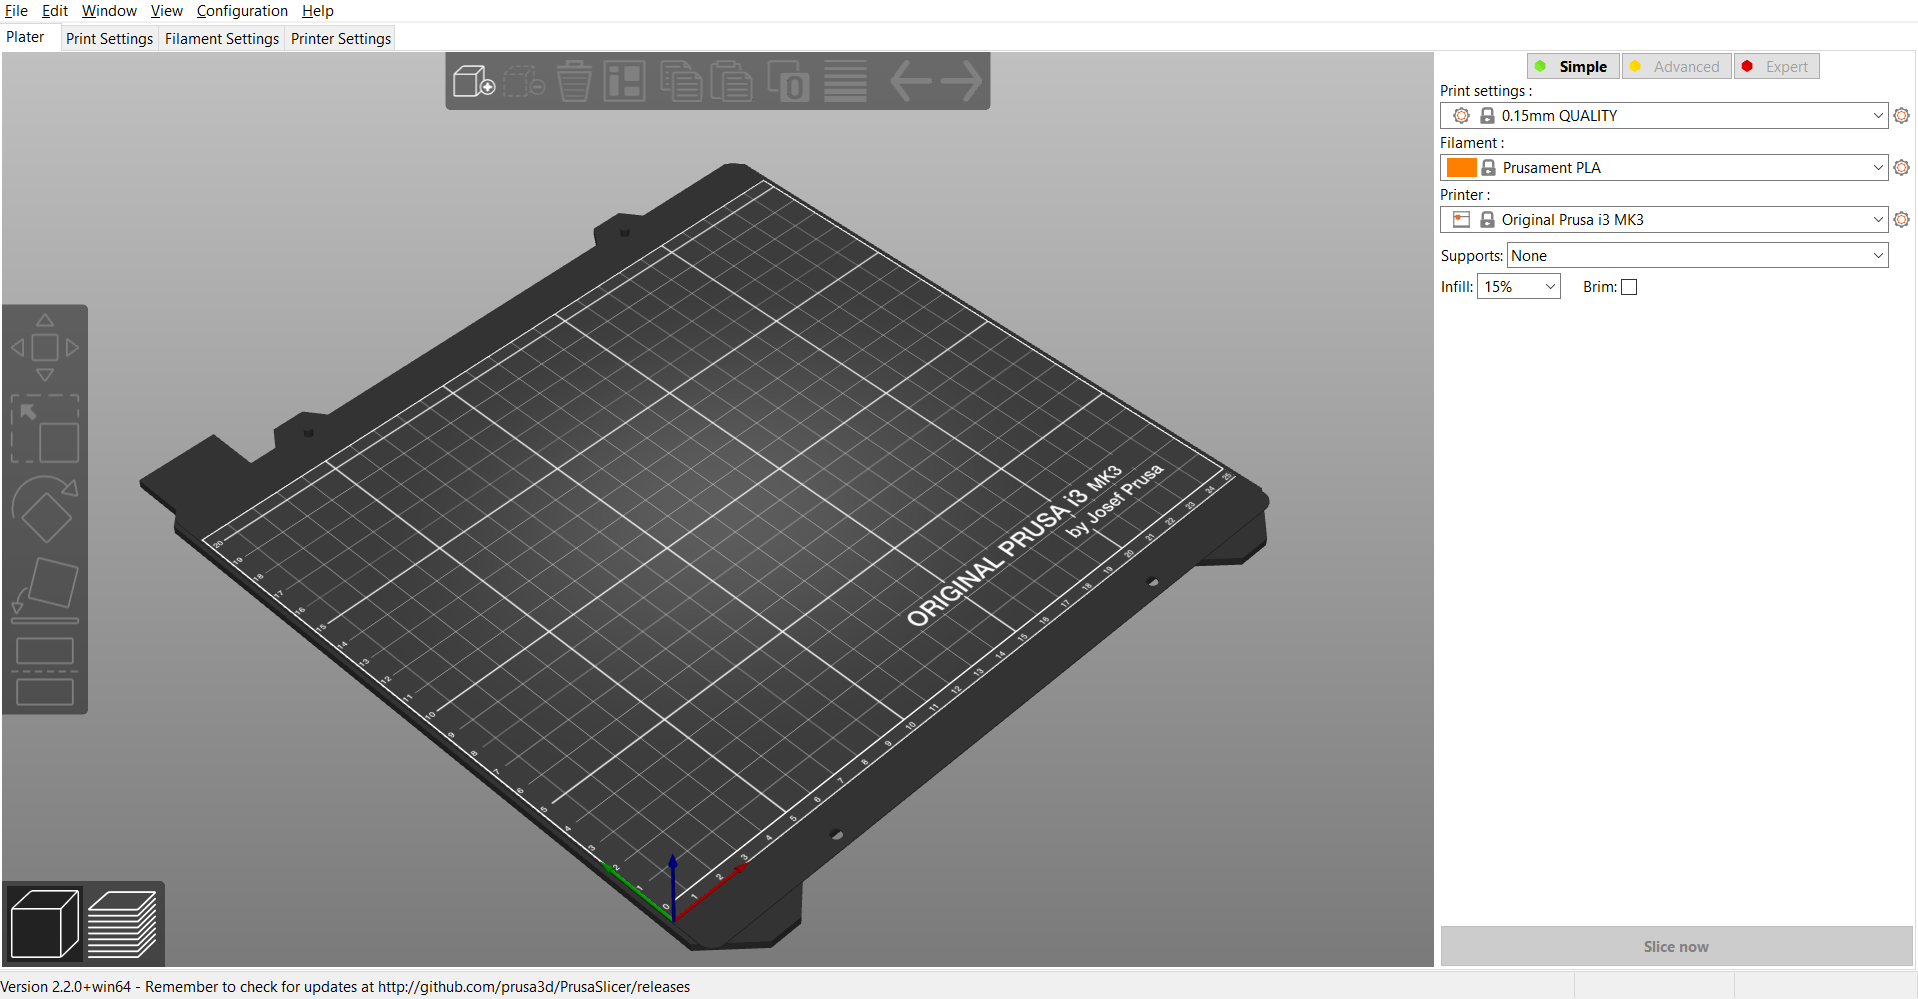Click the orange filament color swatch

[1461, 168]
